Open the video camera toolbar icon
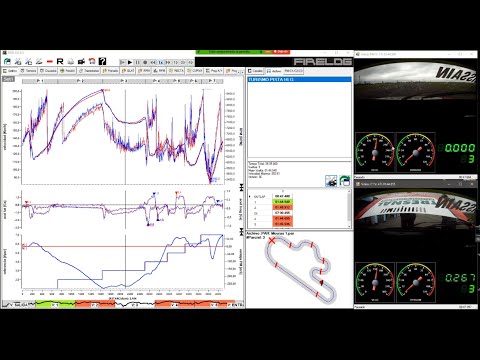The image size is (480, 360). click(81, 61)
